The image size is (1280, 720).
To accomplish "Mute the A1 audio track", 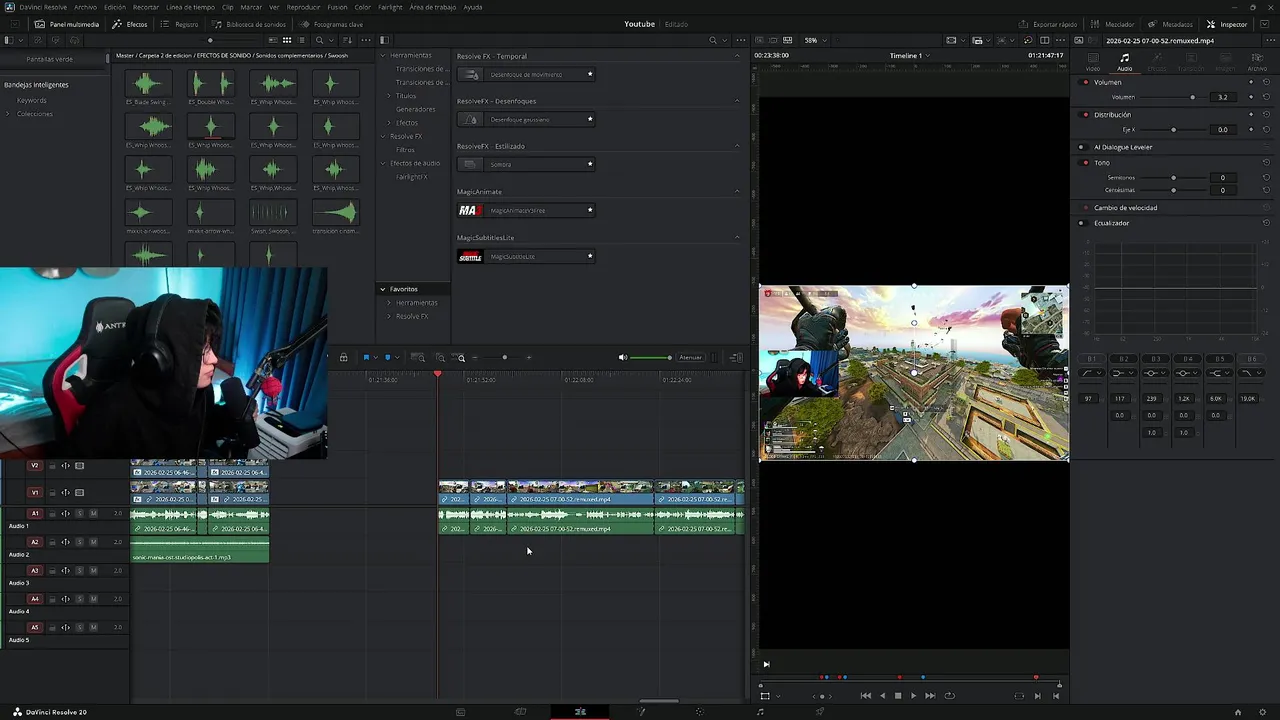I will pyautogui.click(x=93, y=513).
